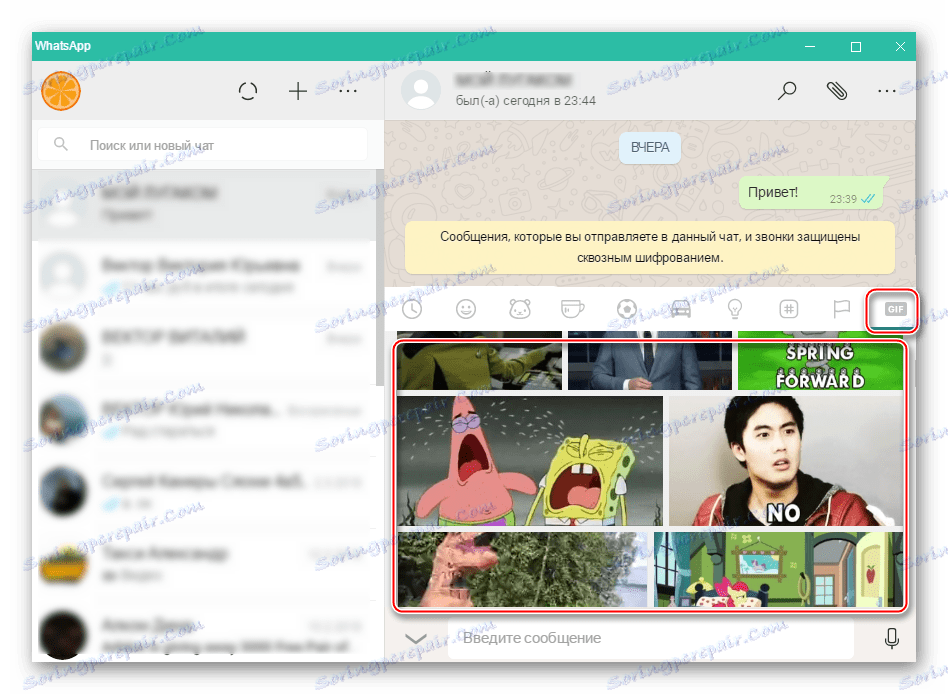Image resolution: width=948 pixels, height=694 pixels.
Task: Attach a file with paperclip icon
Action: click(837, 91)
